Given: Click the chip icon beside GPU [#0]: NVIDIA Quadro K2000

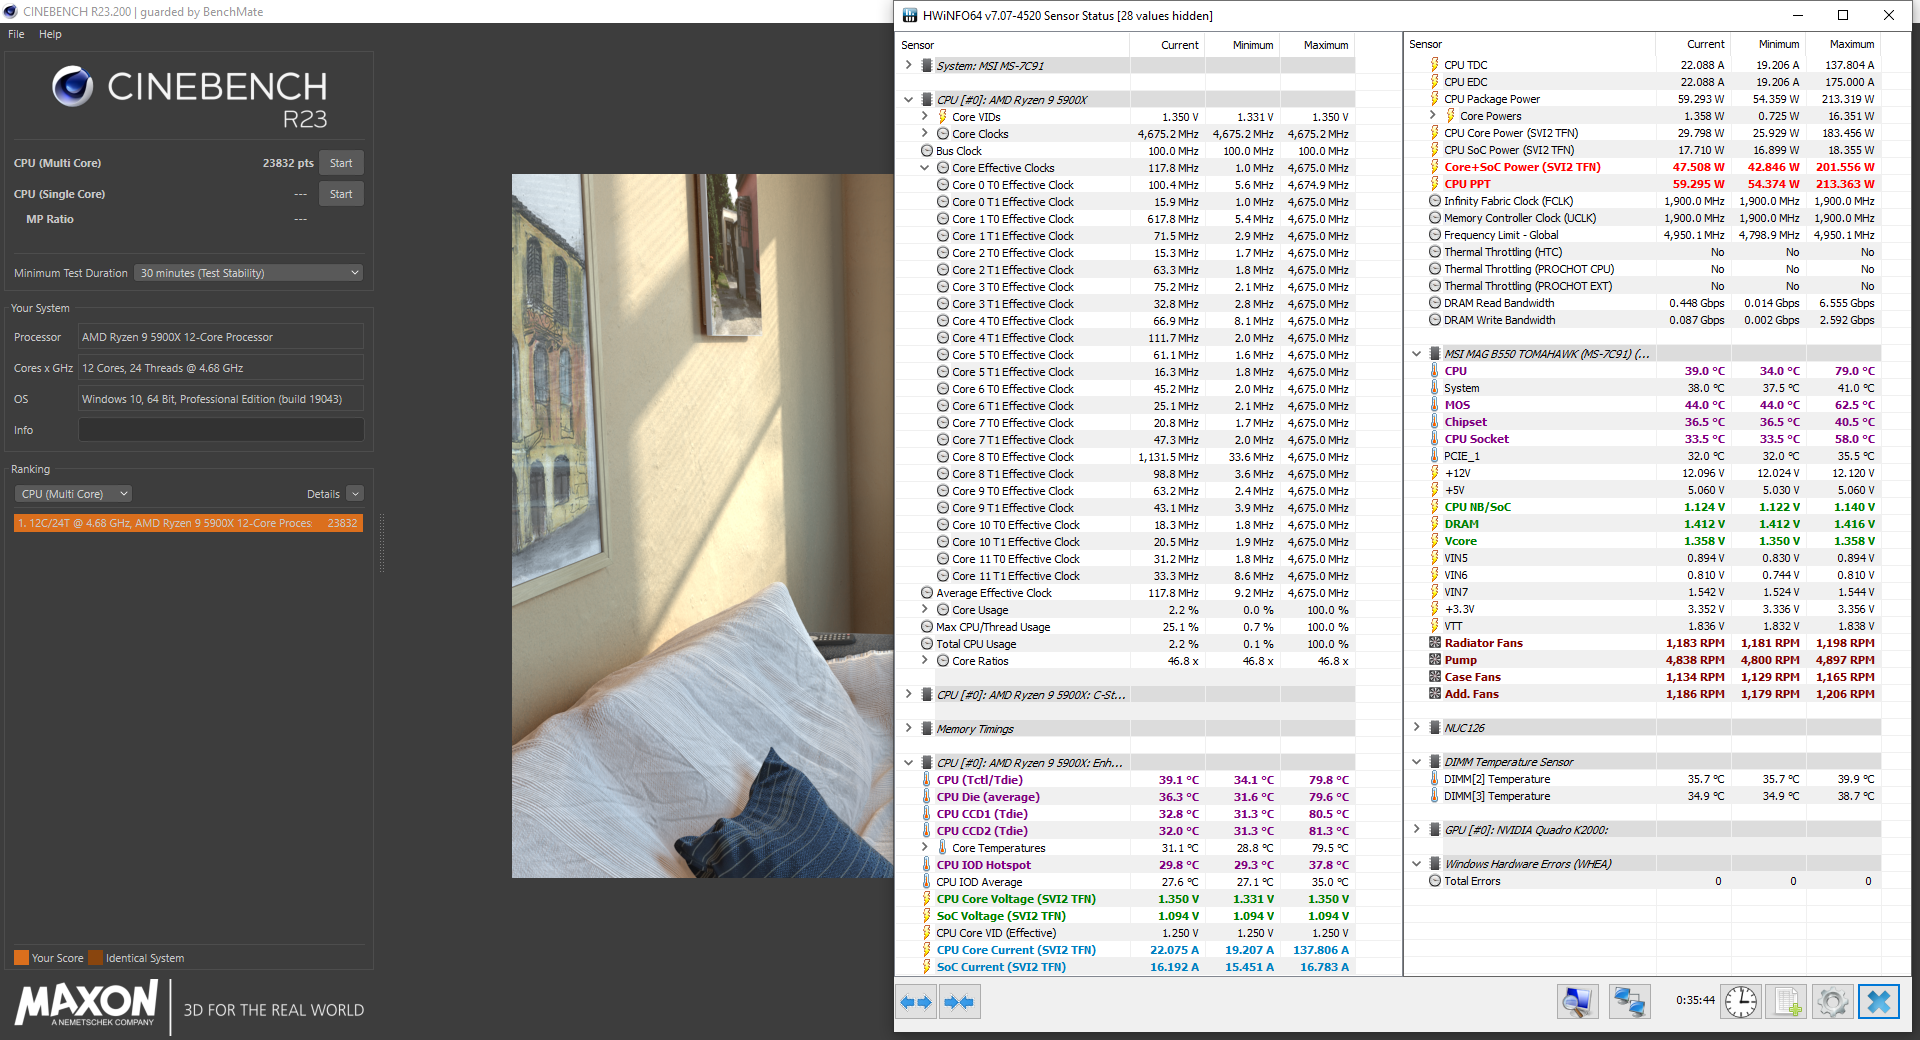Looking at the screenshot, I should tap(1435, 830).
